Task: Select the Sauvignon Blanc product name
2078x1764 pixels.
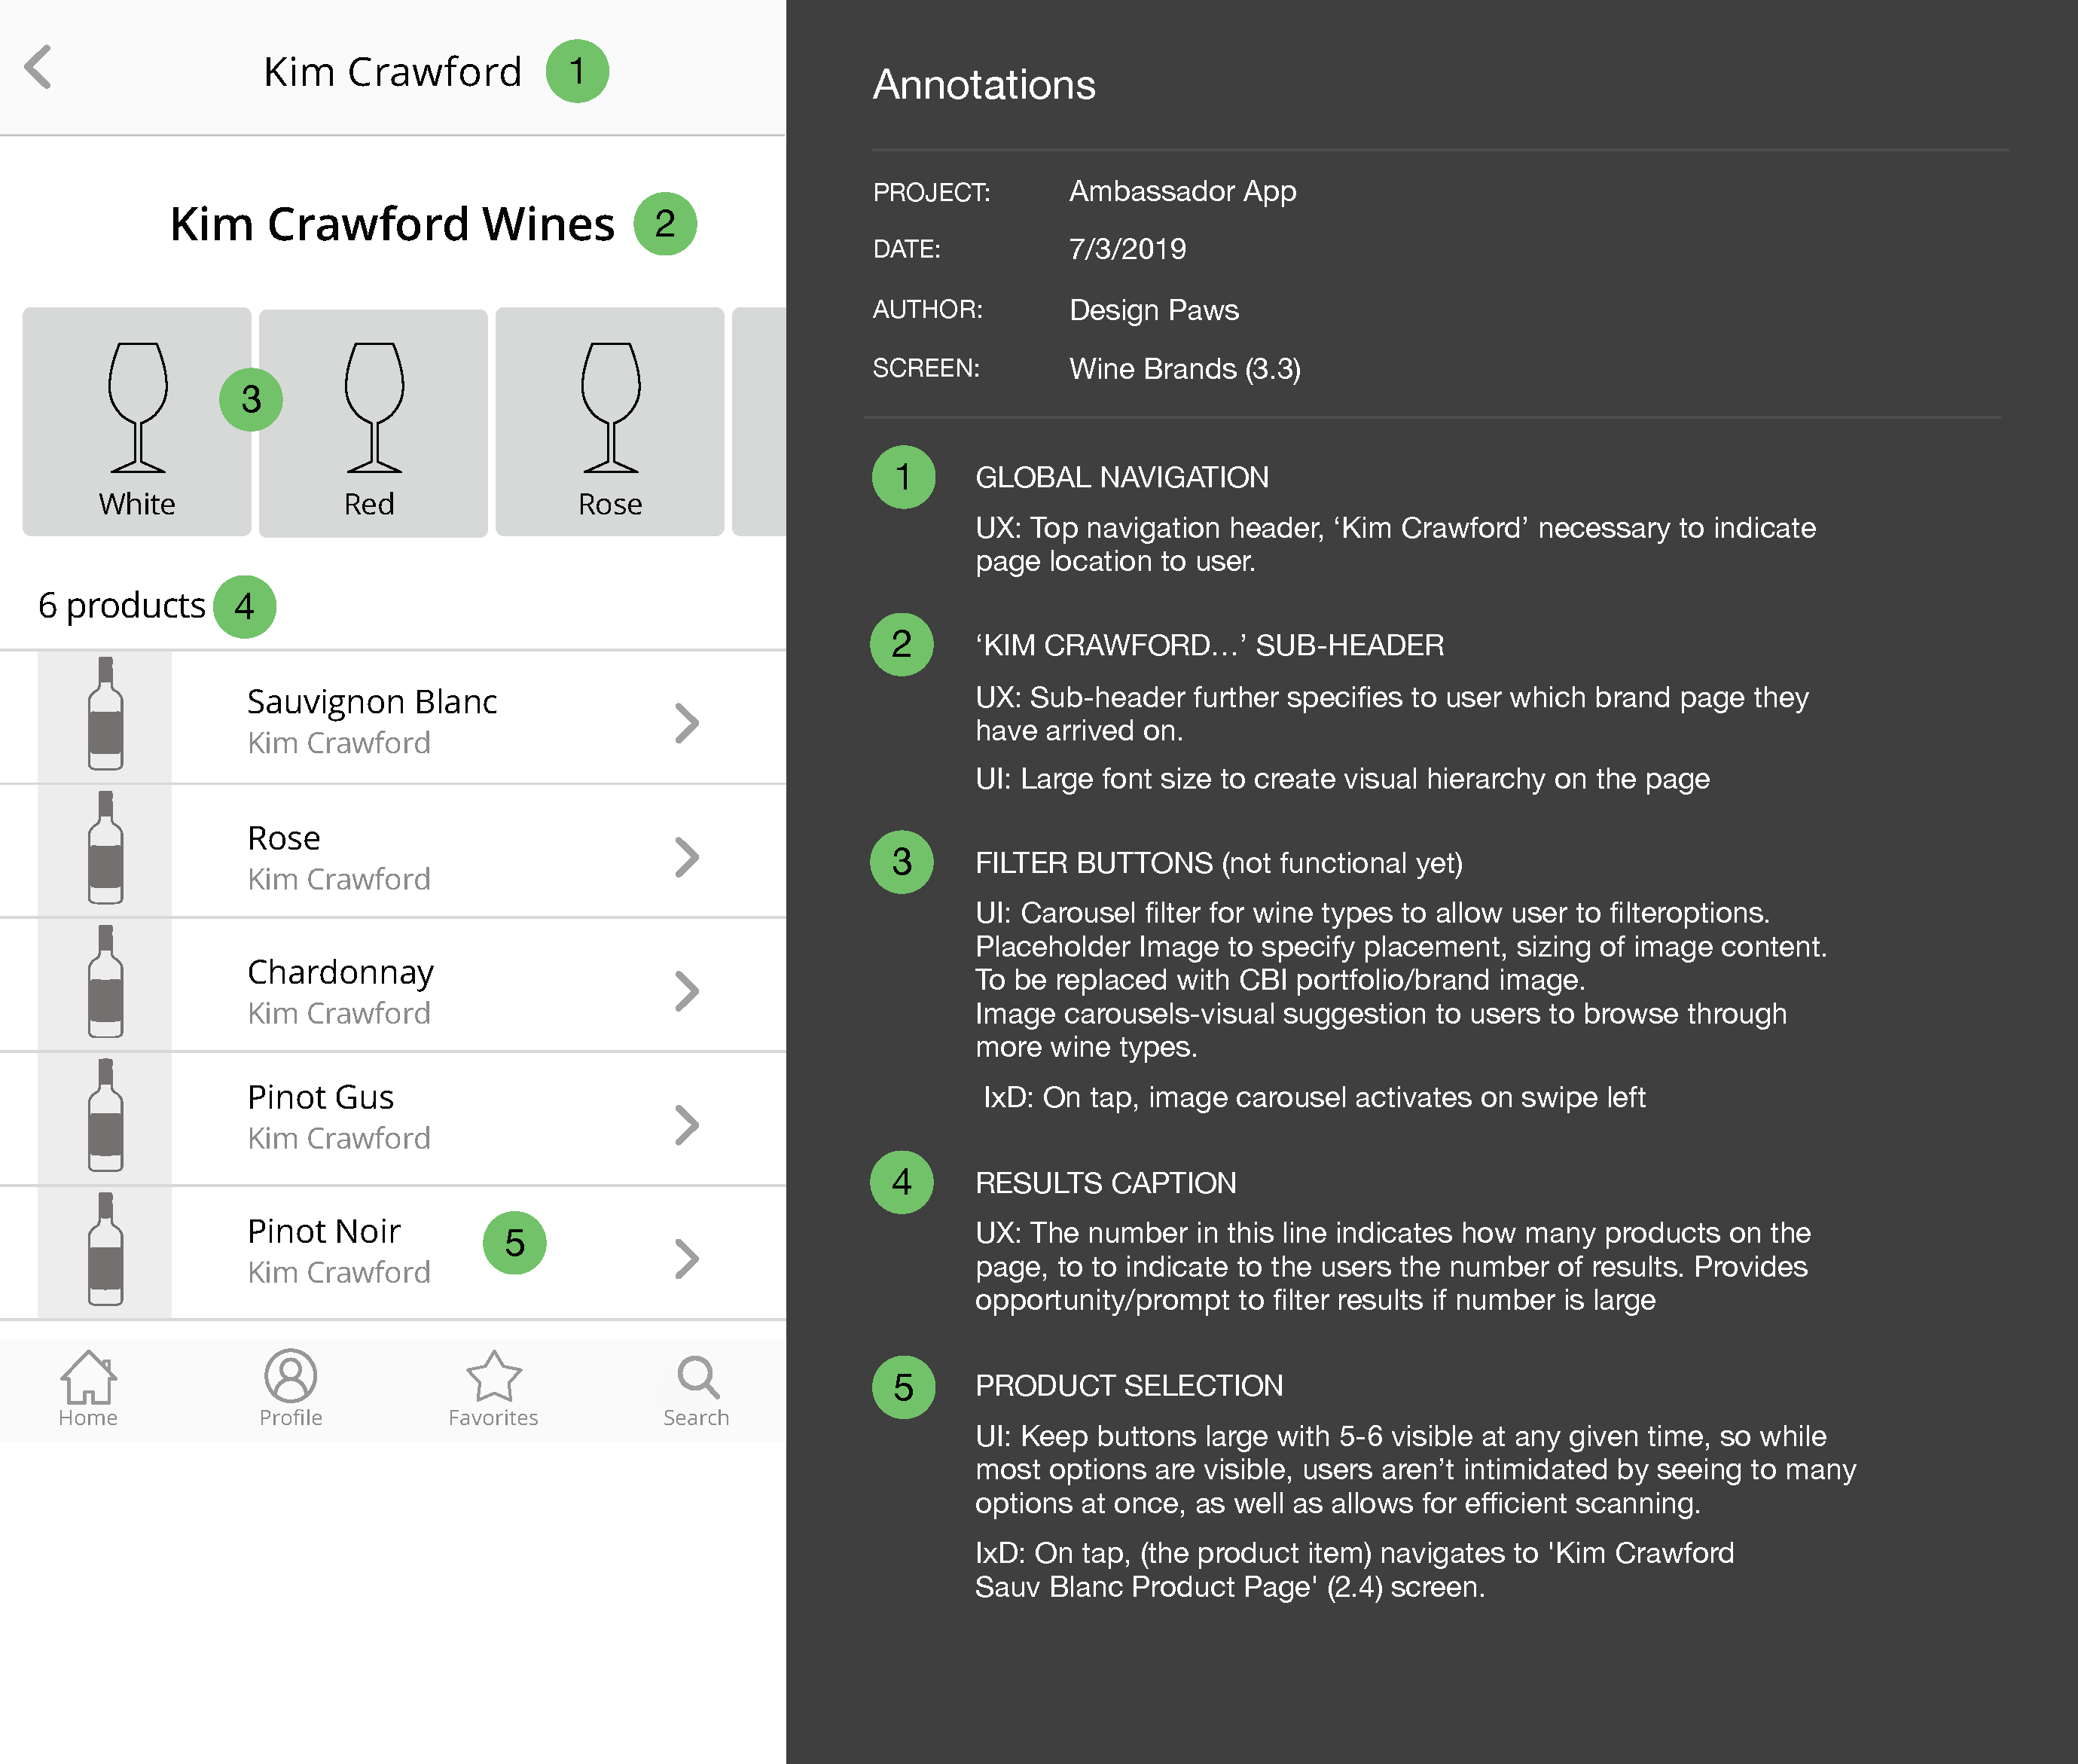Action: coord(372,702)
